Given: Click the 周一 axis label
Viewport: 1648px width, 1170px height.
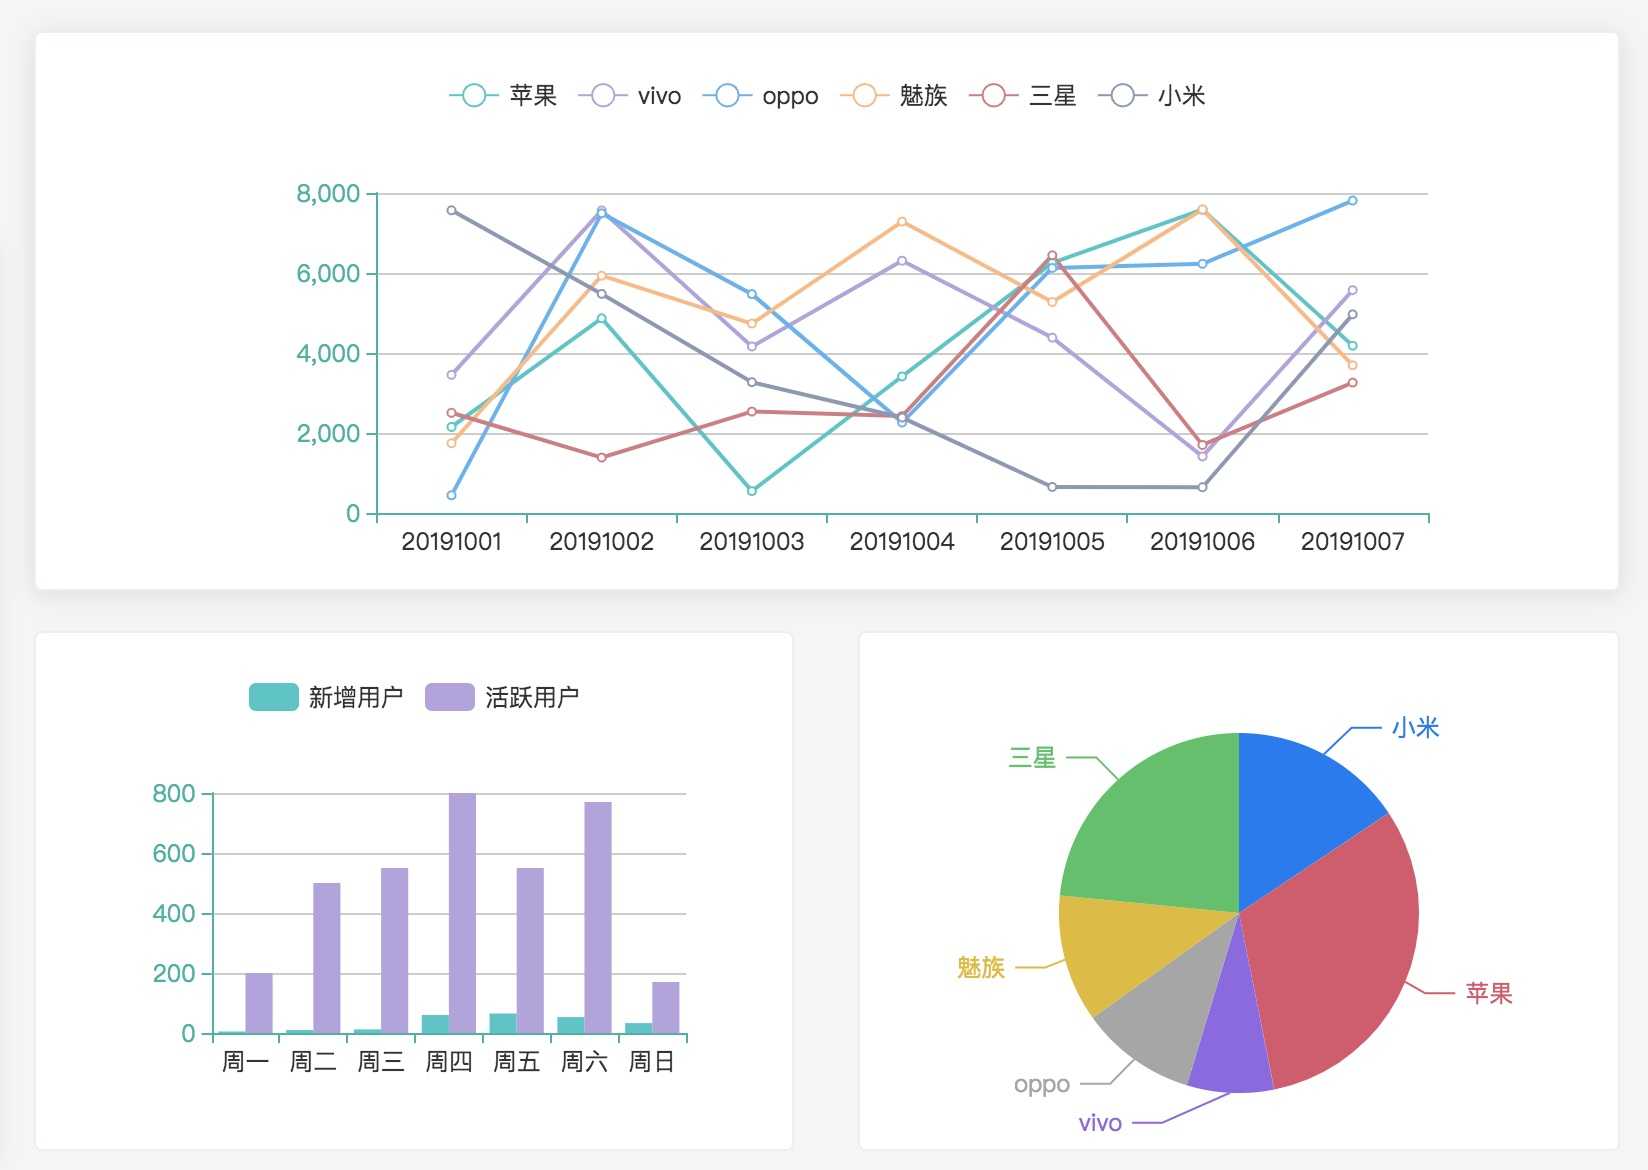Looking at the screenshot, I should (x=246, y=1062).
